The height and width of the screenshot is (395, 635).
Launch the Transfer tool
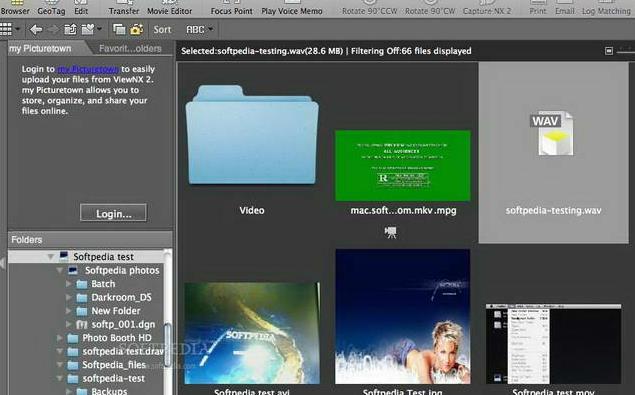(x=124, y=8)
